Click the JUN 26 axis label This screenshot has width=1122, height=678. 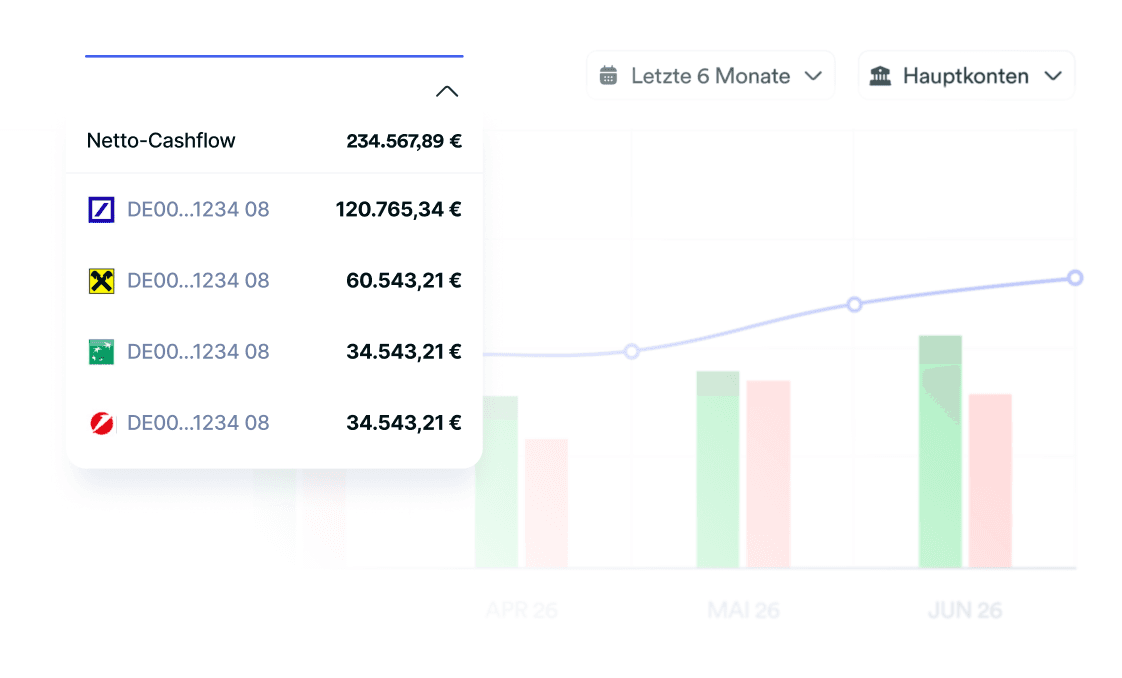click(965, 610)
